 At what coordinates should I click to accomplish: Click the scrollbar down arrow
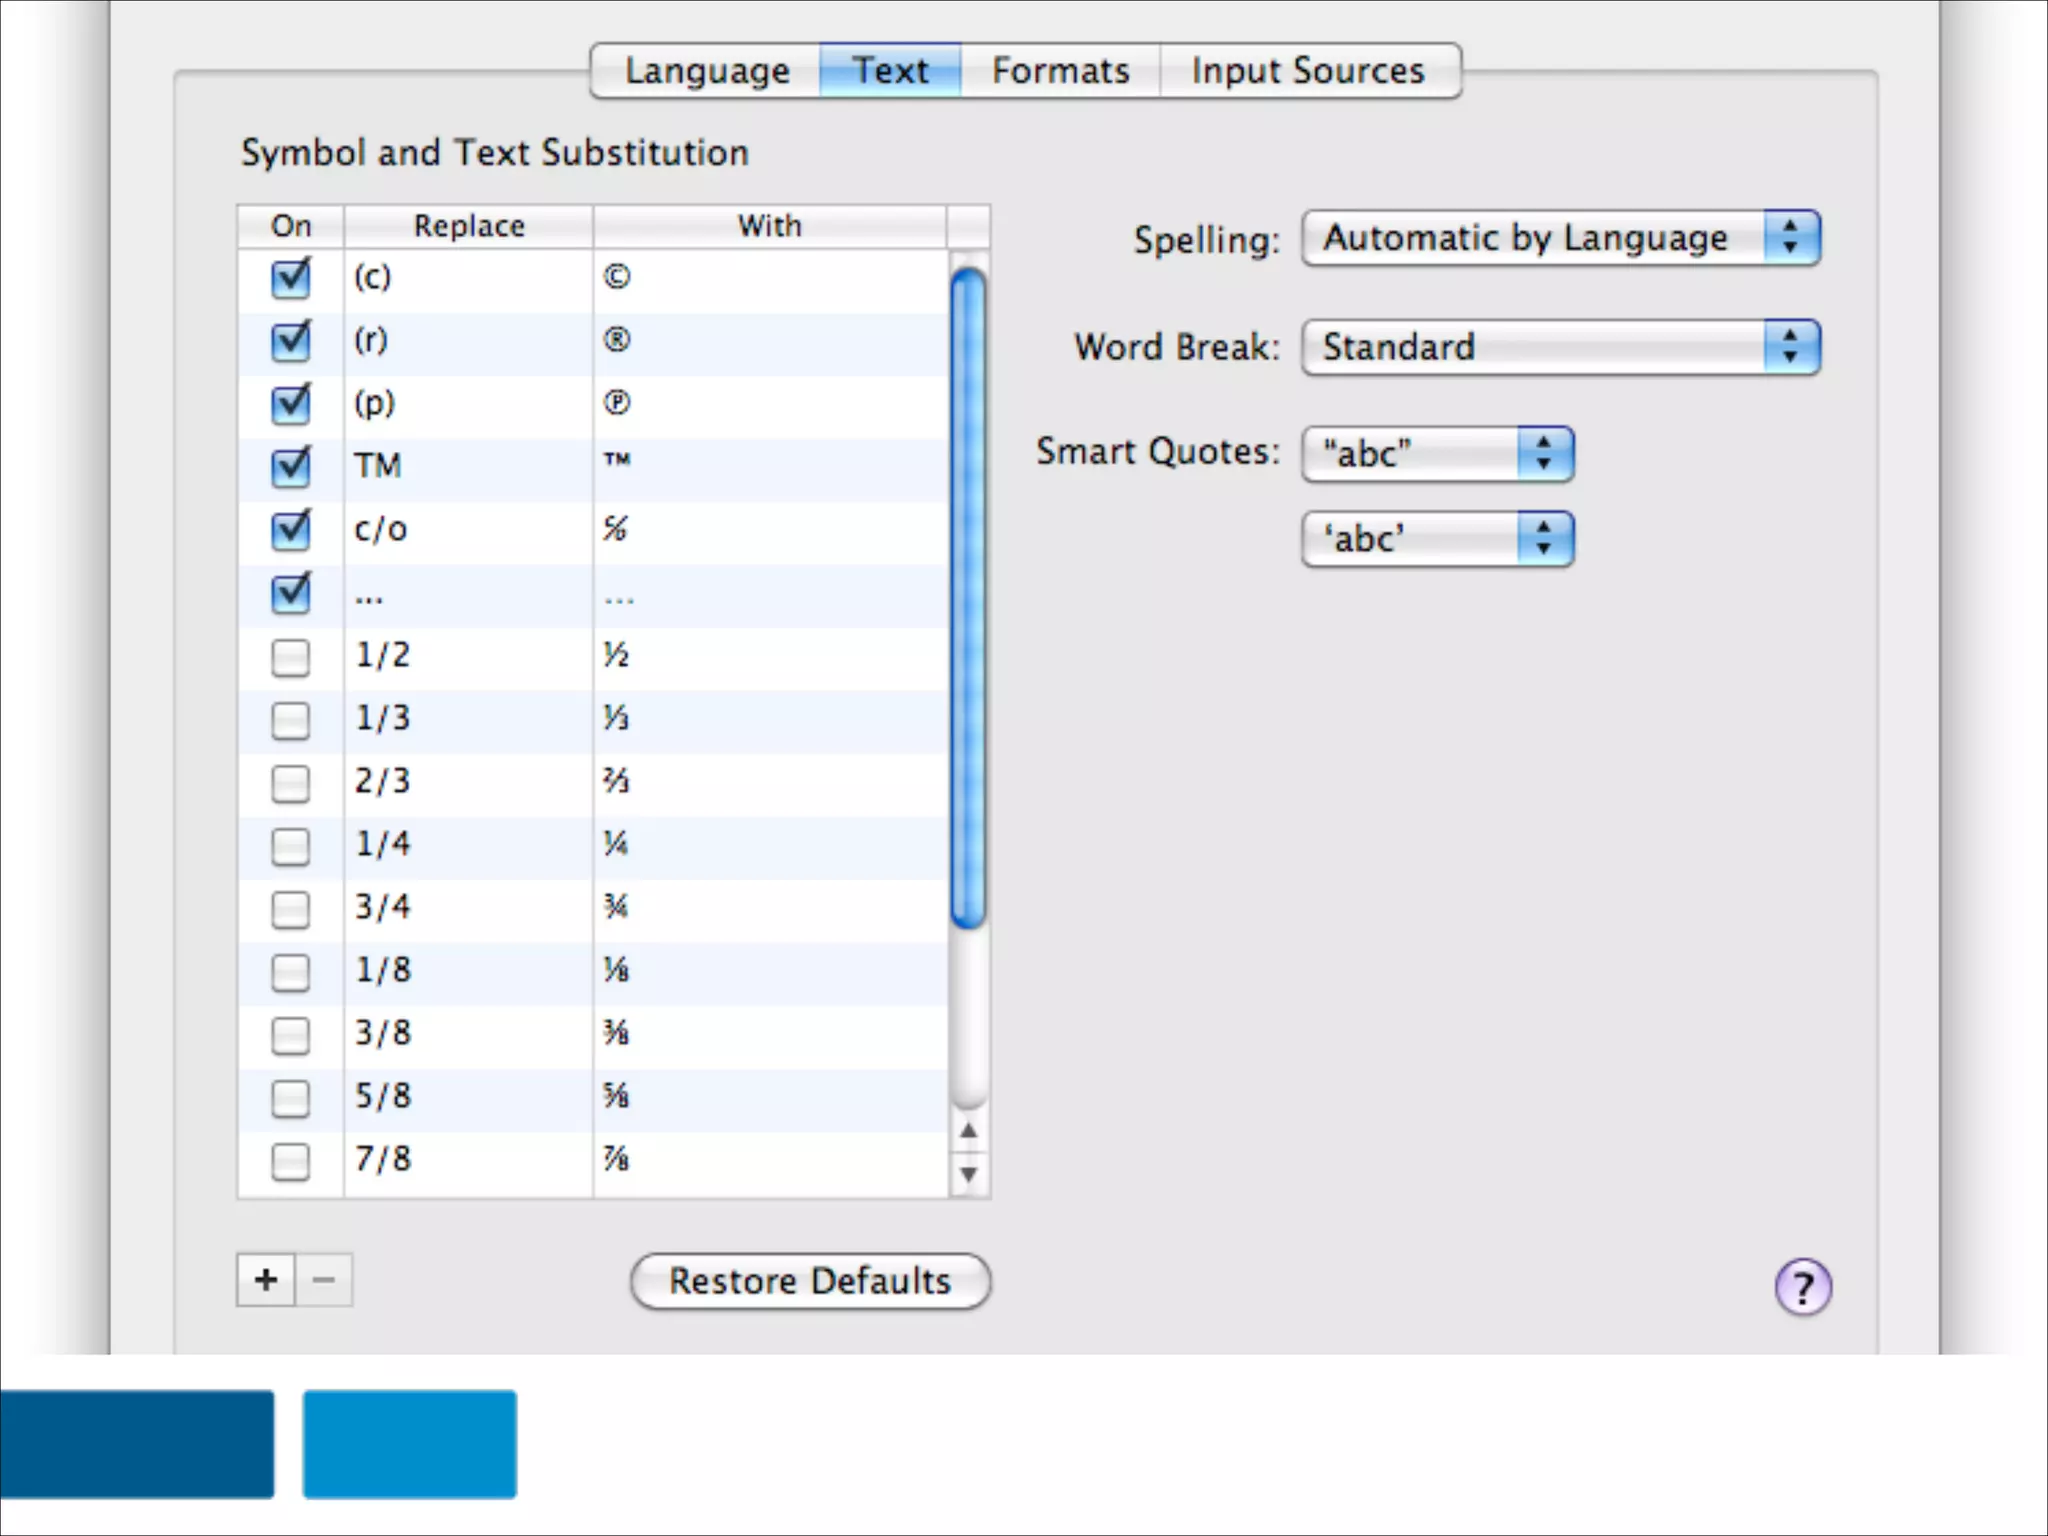coord(968,1174)
